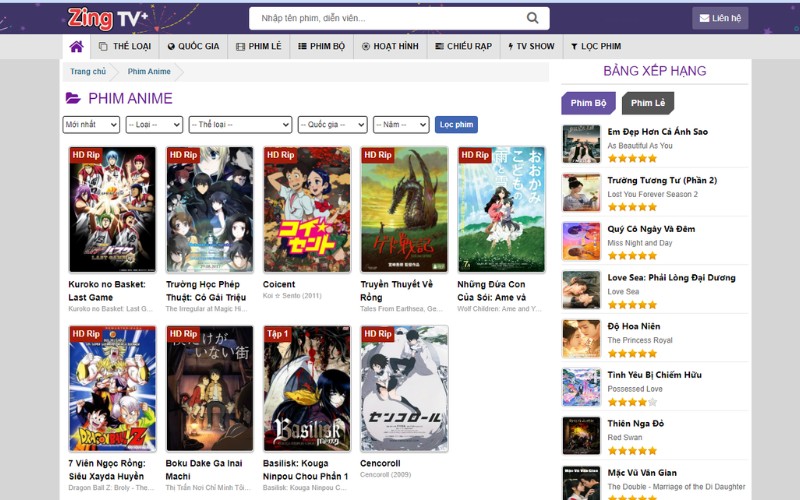Click Phim Anime breadcrumb link
Viewport: 800px width, 500px height.
point(149,71)
